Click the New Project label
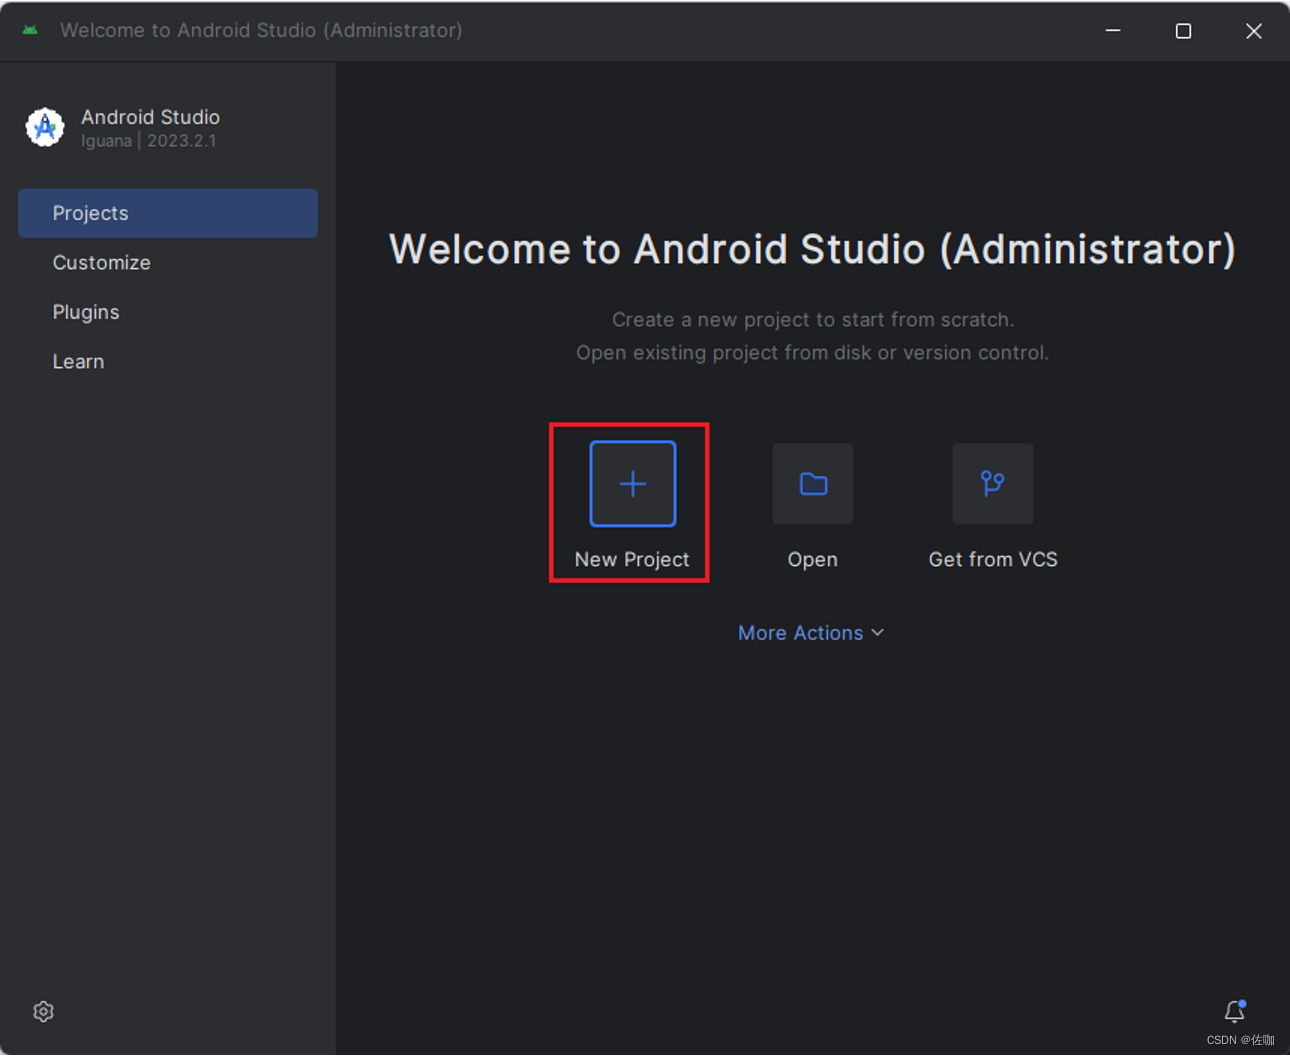Viewport: 1290px width, 1056px height. [632, 560]
